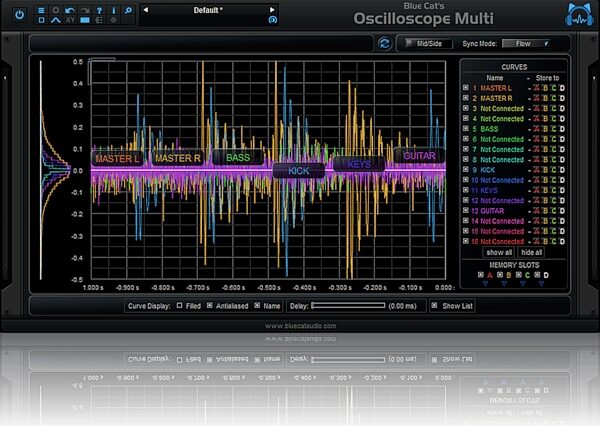Toggle visibility of curve 7 Not Connected
This screenshot has width=600, height=426.
(x=466, y=149)
